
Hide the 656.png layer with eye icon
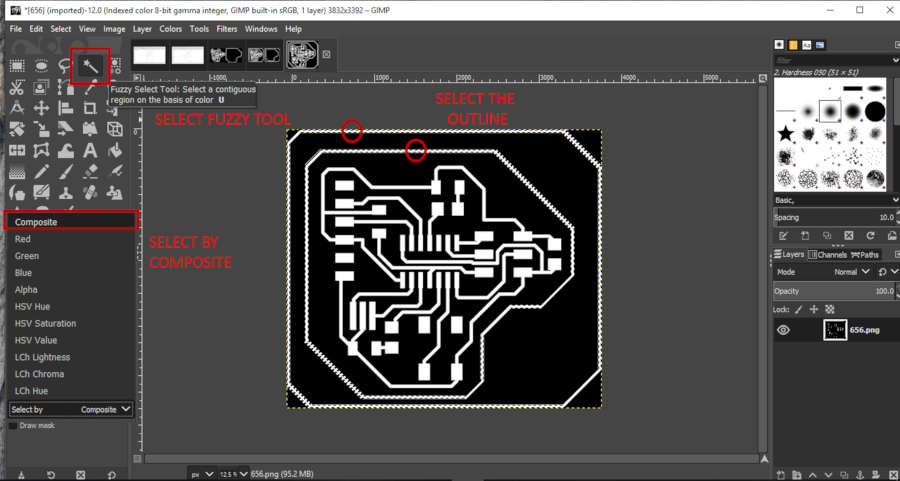(783, 330)
